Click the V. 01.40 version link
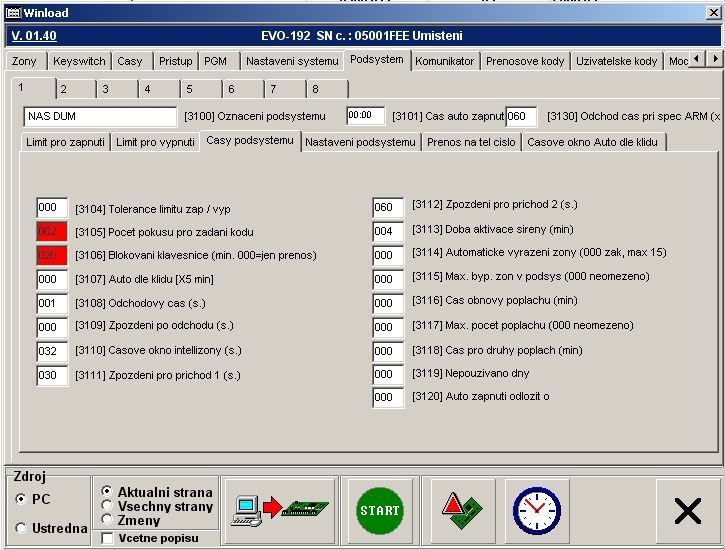The width and height of the screenshot is (725, 550). point(34,36)
